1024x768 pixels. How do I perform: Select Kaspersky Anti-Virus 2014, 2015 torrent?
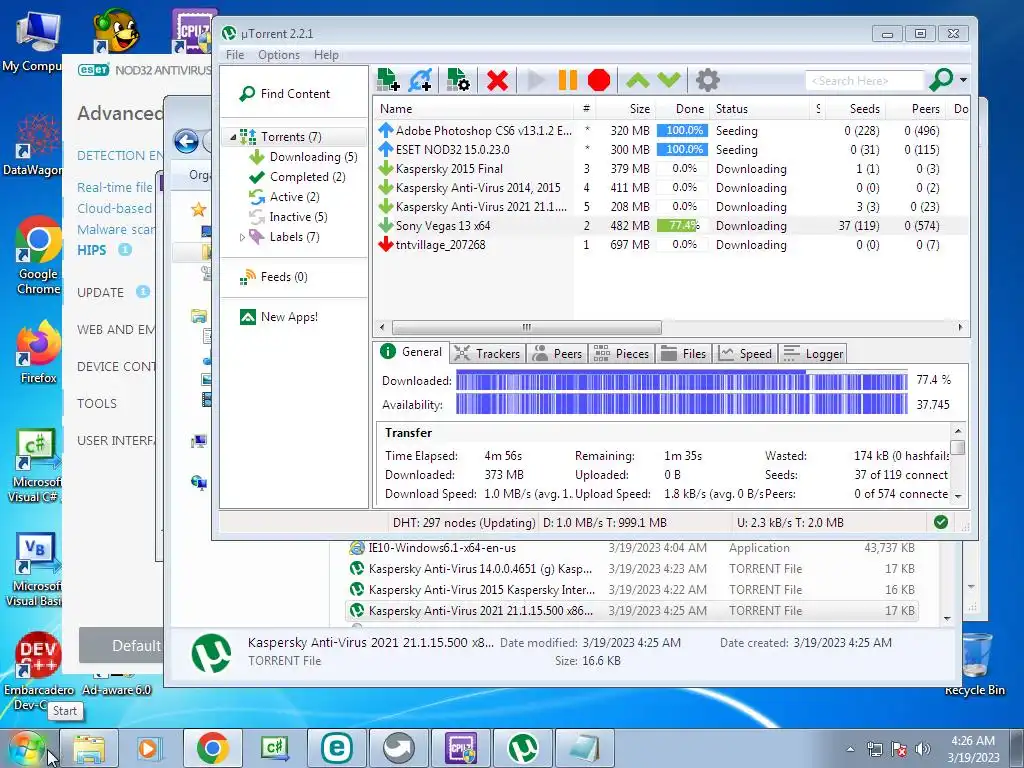coord(669,187)
